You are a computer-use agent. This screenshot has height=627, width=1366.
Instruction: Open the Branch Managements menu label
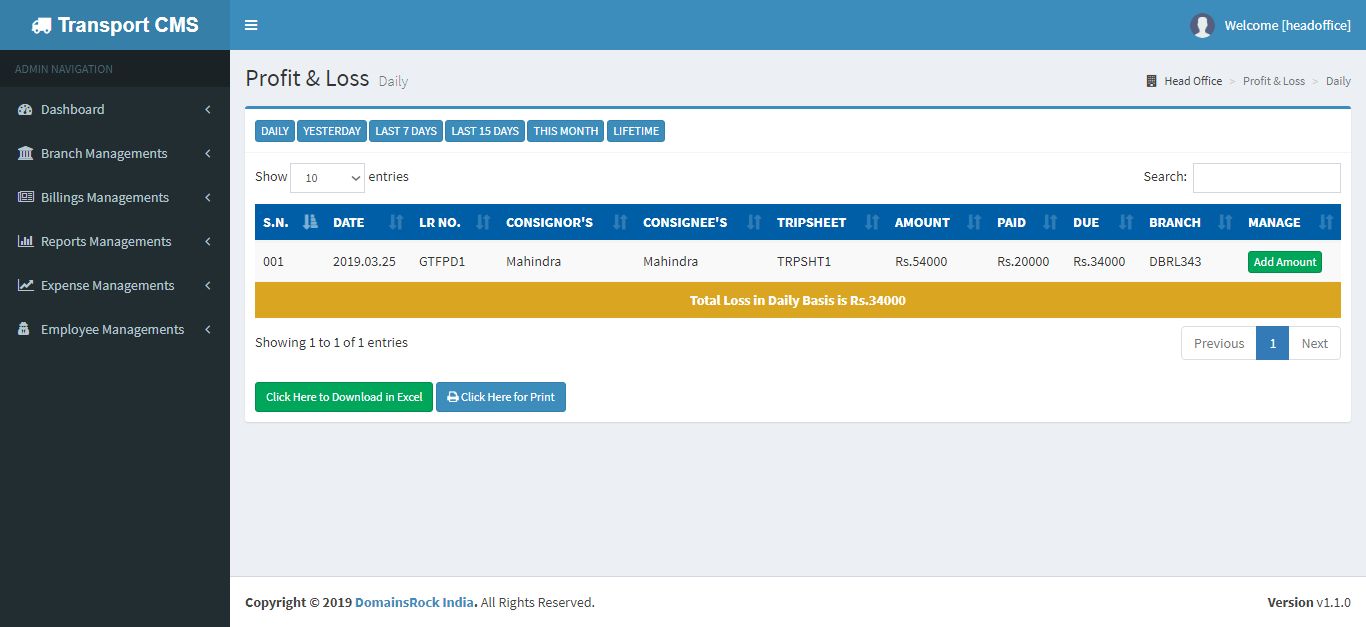104,153
